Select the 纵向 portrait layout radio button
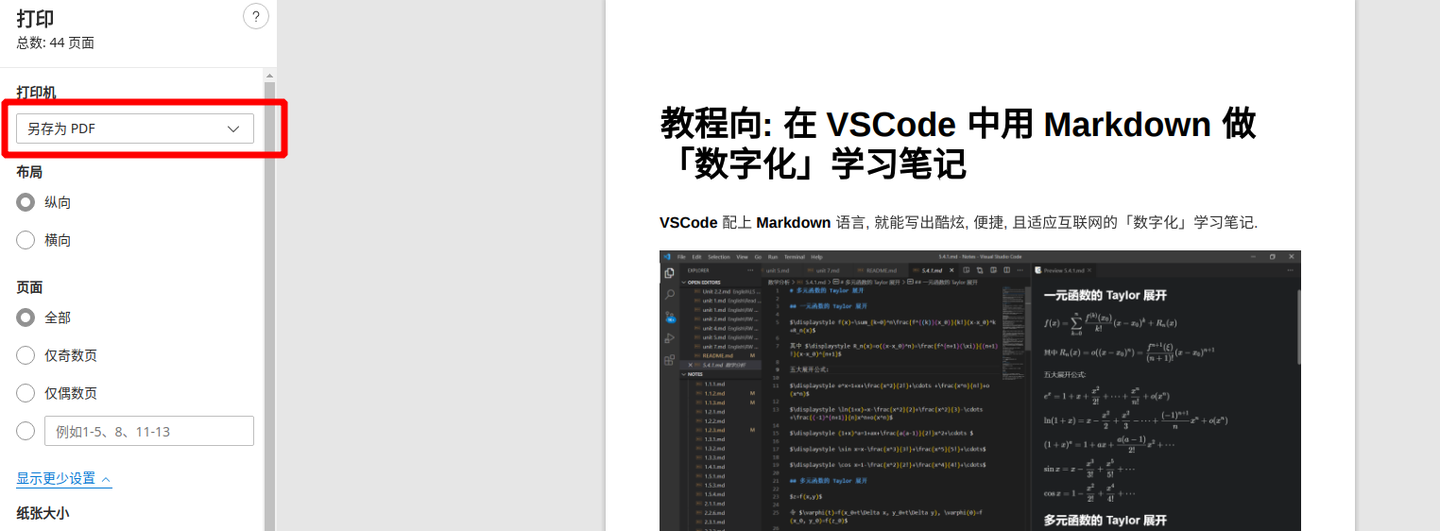 [26, 202]
